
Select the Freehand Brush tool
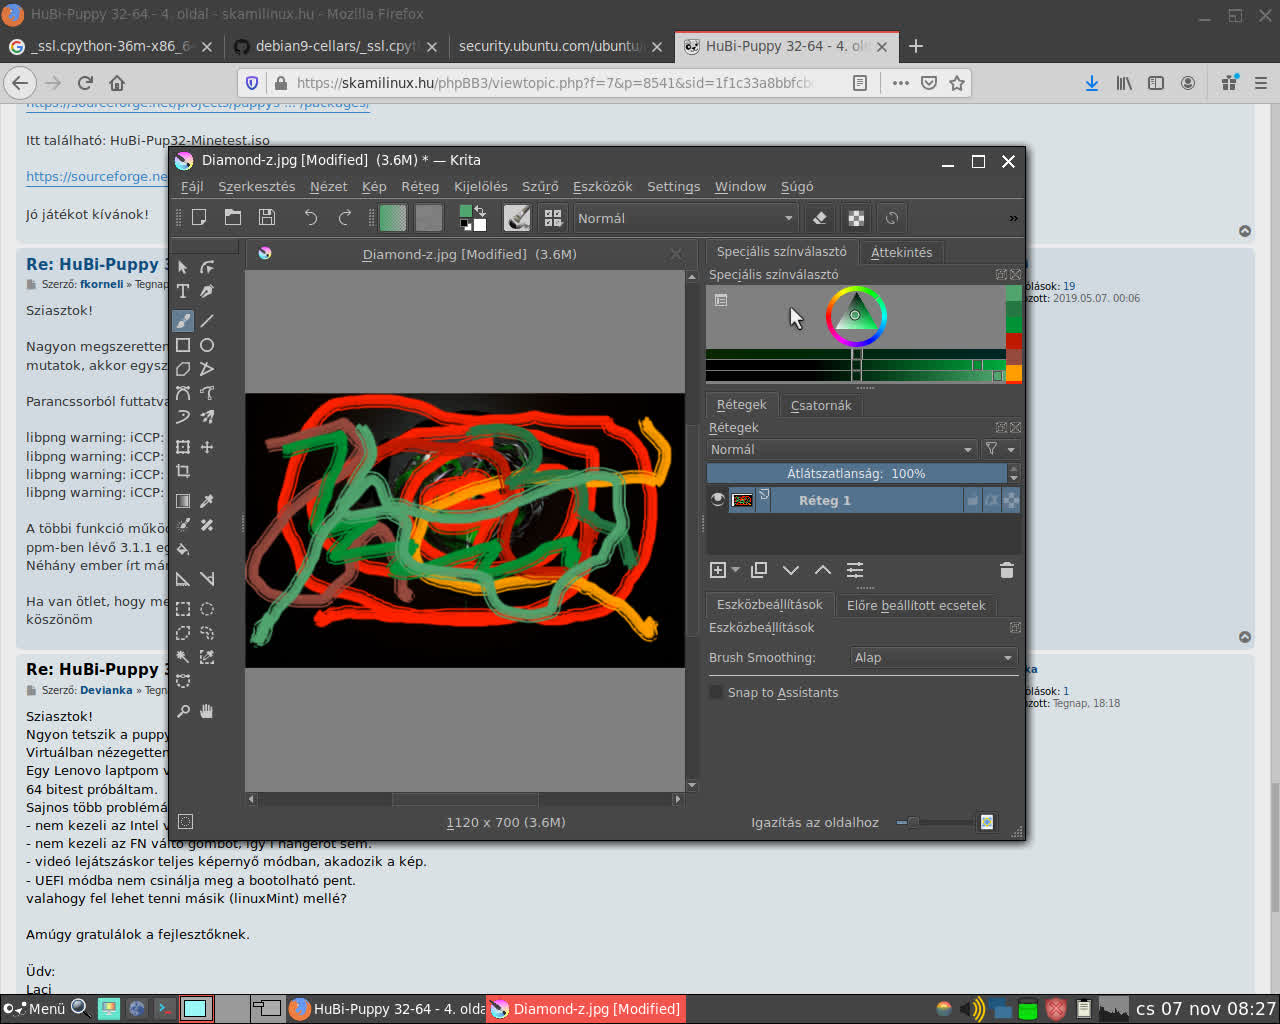click(x=183, y=321)
